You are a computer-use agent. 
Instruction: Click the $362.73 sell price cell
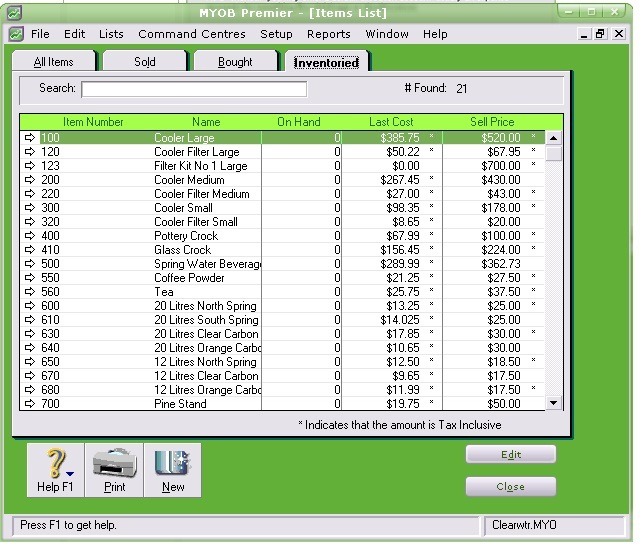[x=501, y=264]
